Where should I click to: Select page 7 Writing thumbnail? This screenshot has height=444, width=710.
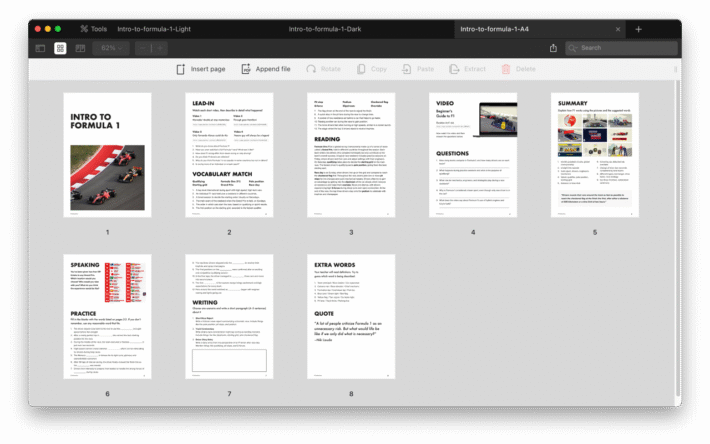click(229, 316)
